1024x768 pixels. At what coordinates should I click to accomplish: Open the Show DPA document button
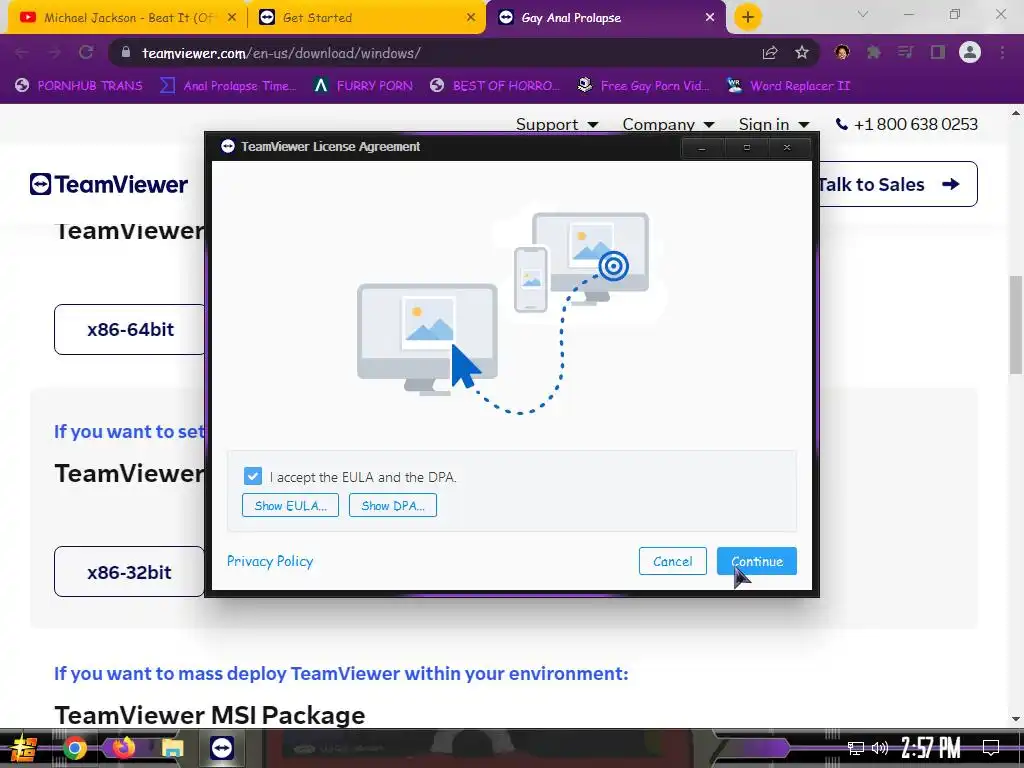point(393,505)
